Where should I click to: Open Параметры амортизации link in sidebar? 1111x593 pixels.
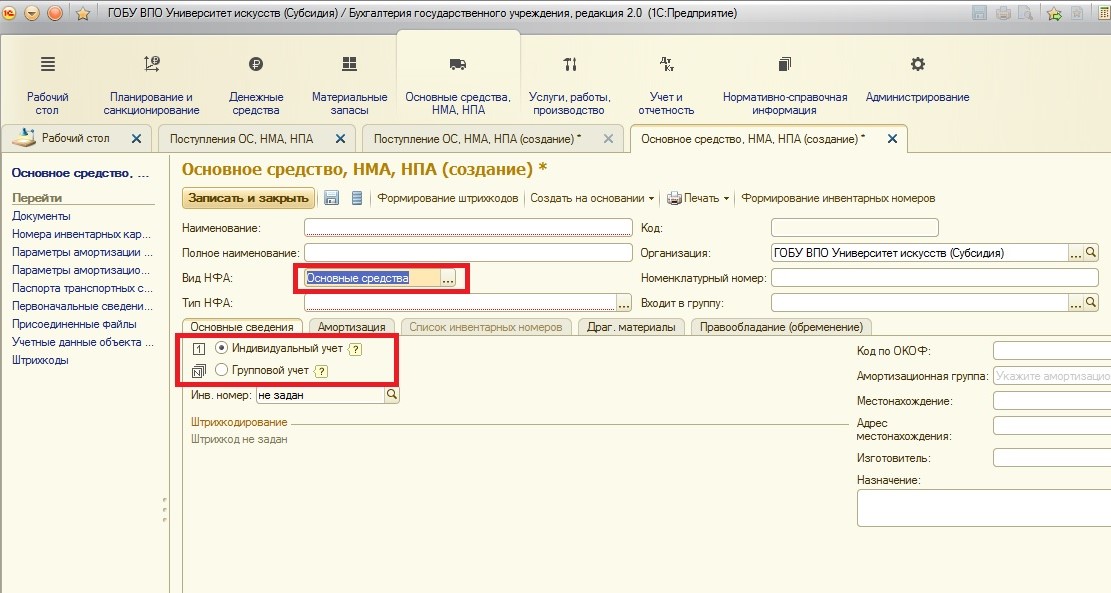tap(82, 252)
